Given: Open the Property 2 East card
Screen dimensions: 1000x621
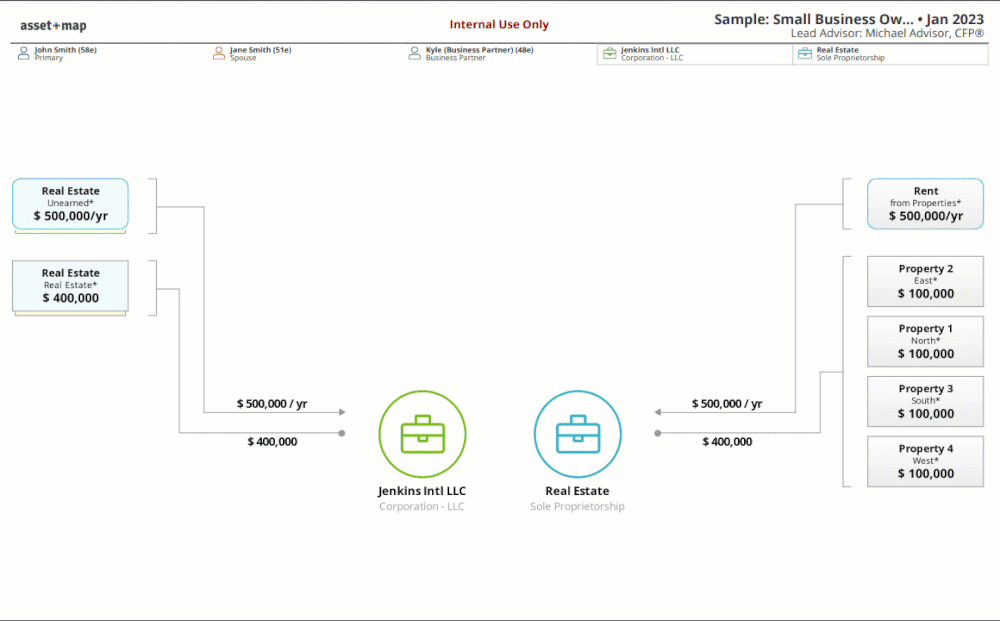Looking at the screenshot, I should [x=925, y=281].
